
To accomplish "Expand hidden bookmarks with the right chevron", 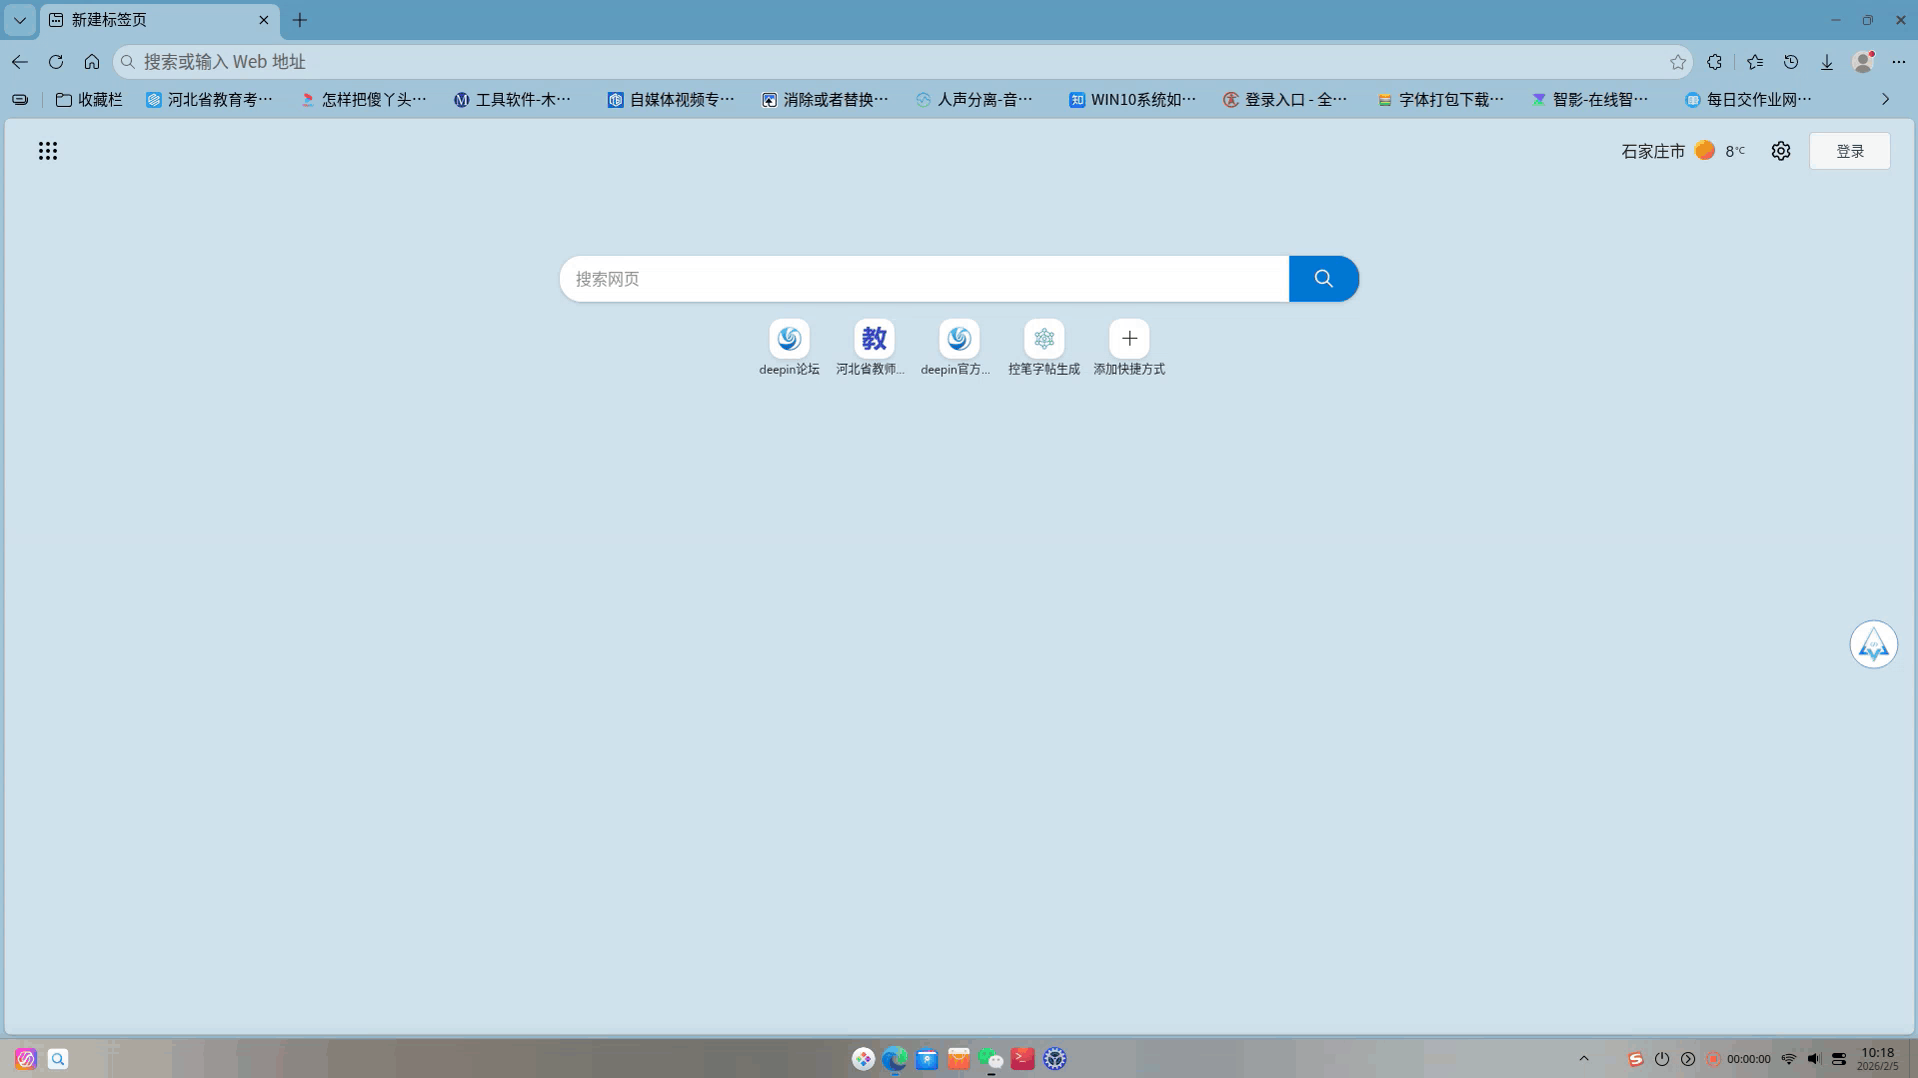I will pos(1886,99).
